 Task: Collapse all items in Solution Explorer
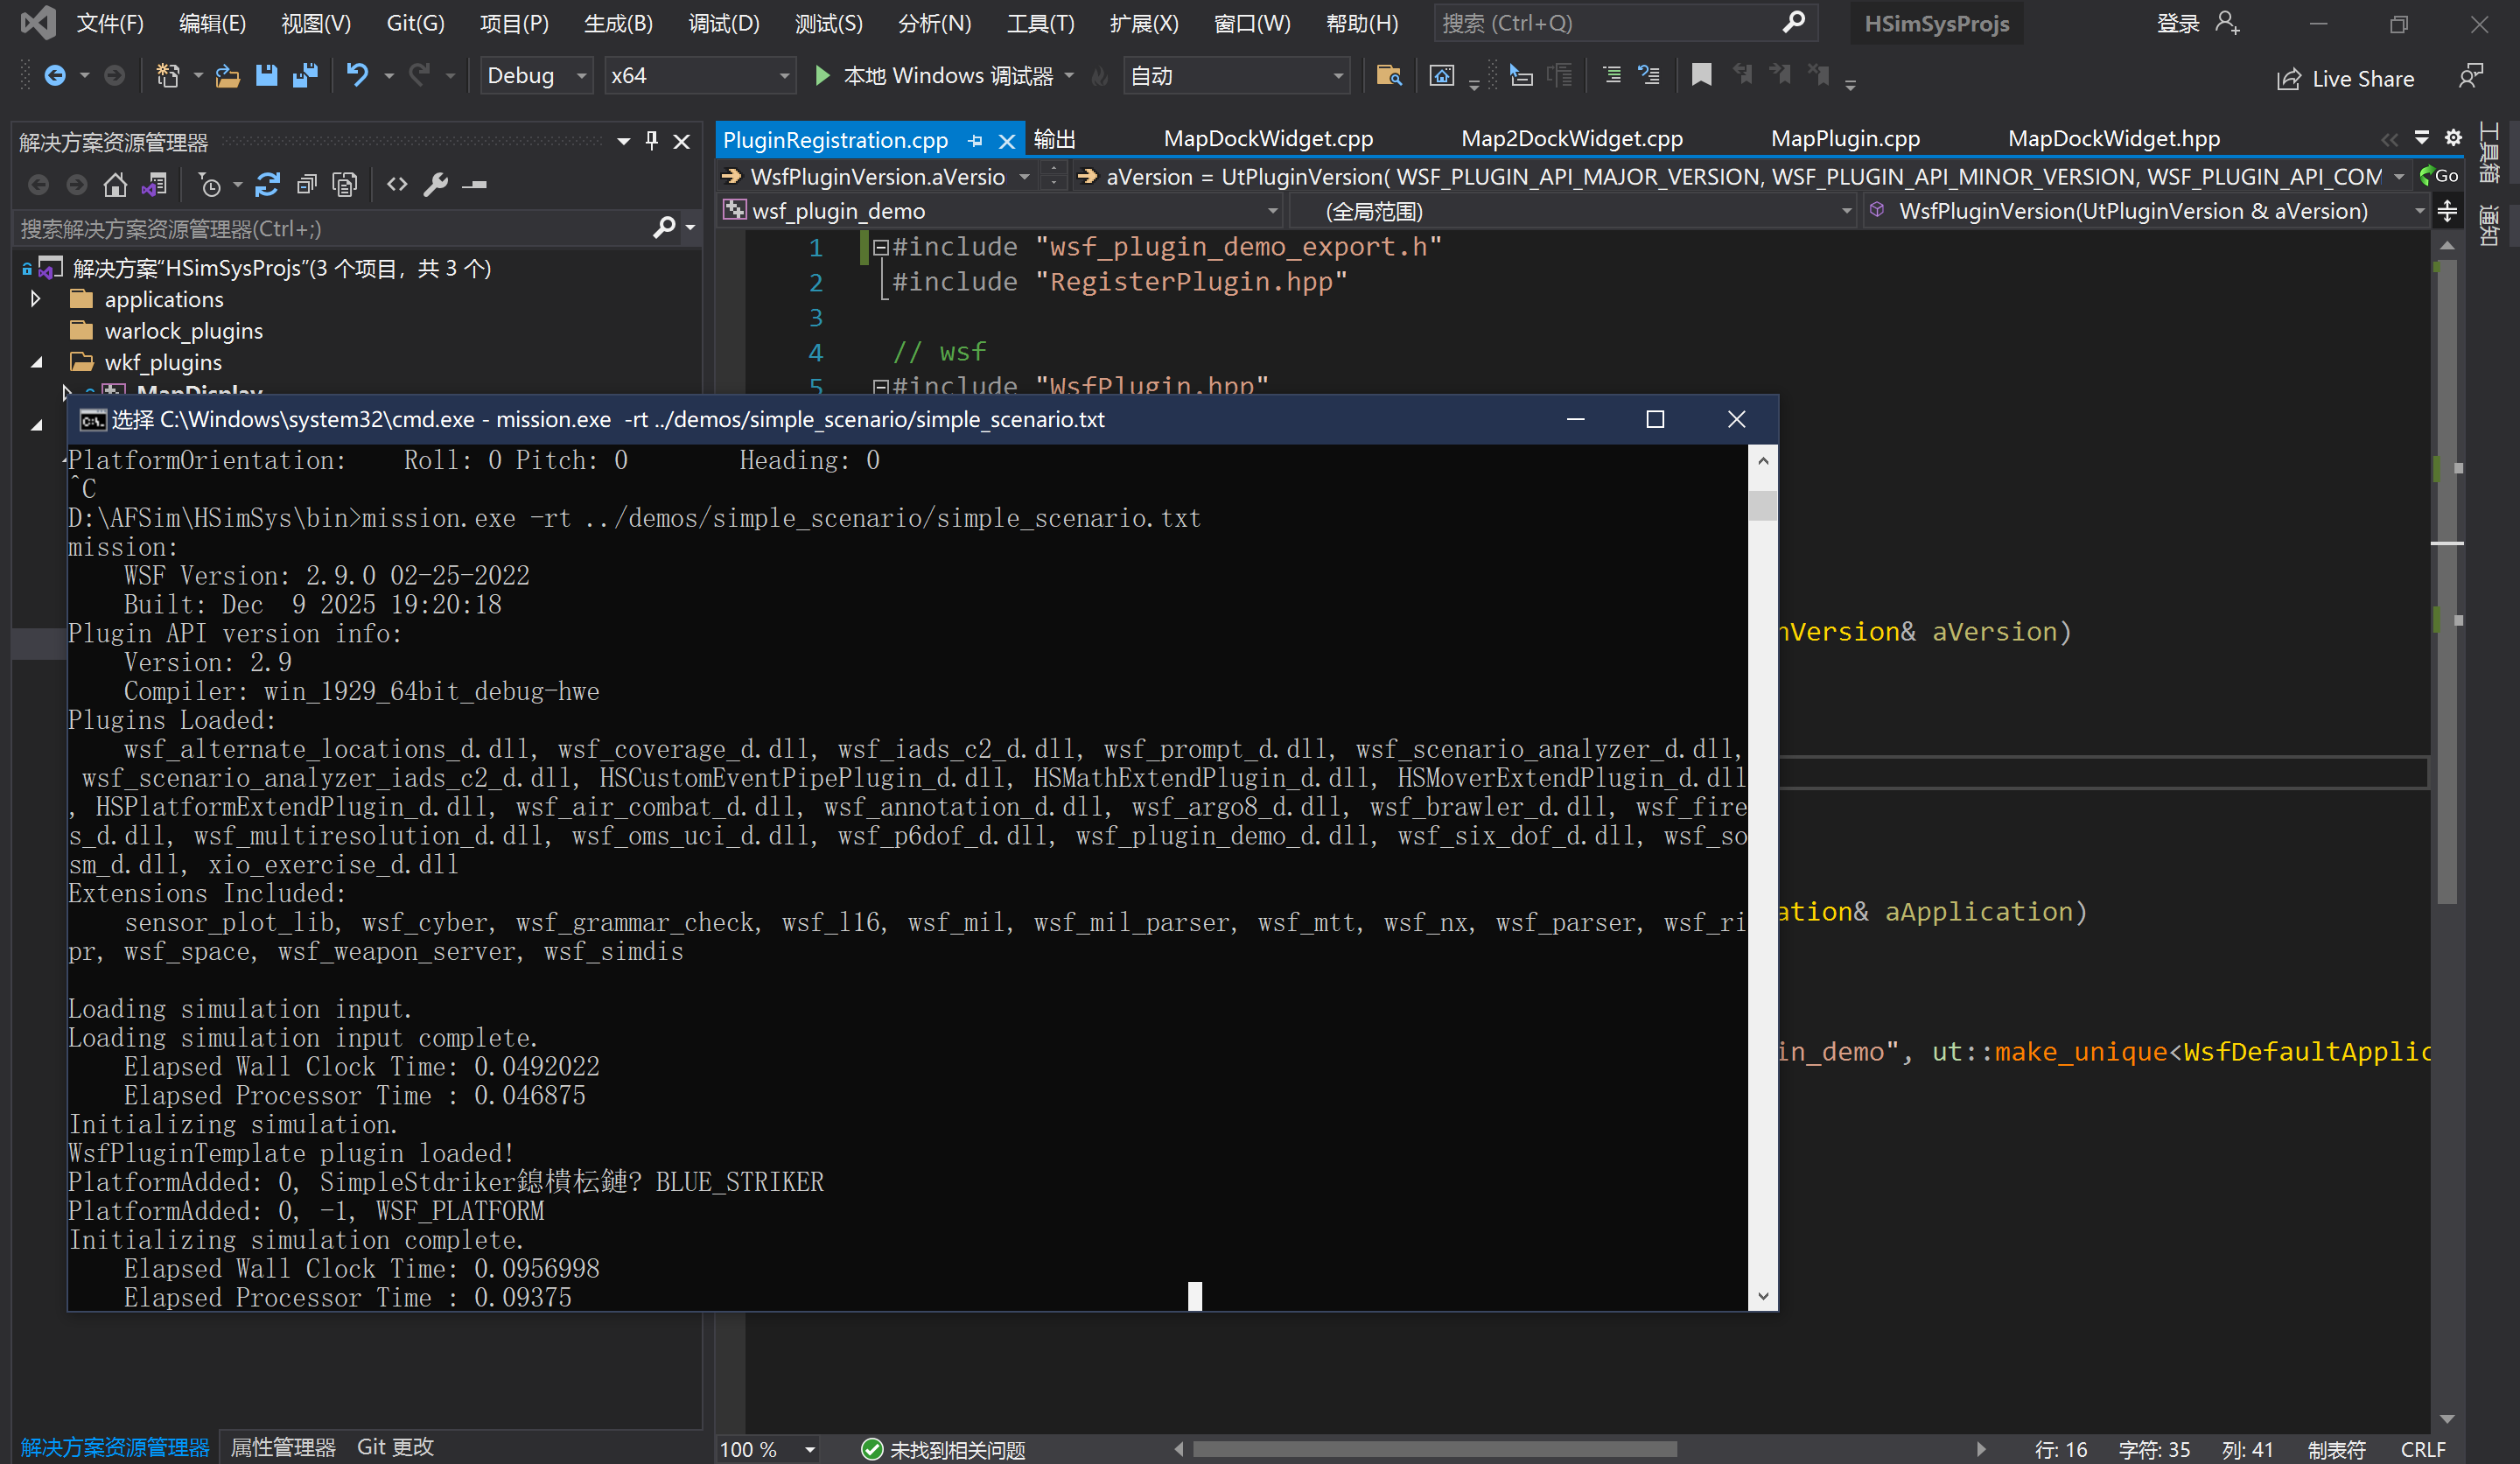[x=307, y=184]
